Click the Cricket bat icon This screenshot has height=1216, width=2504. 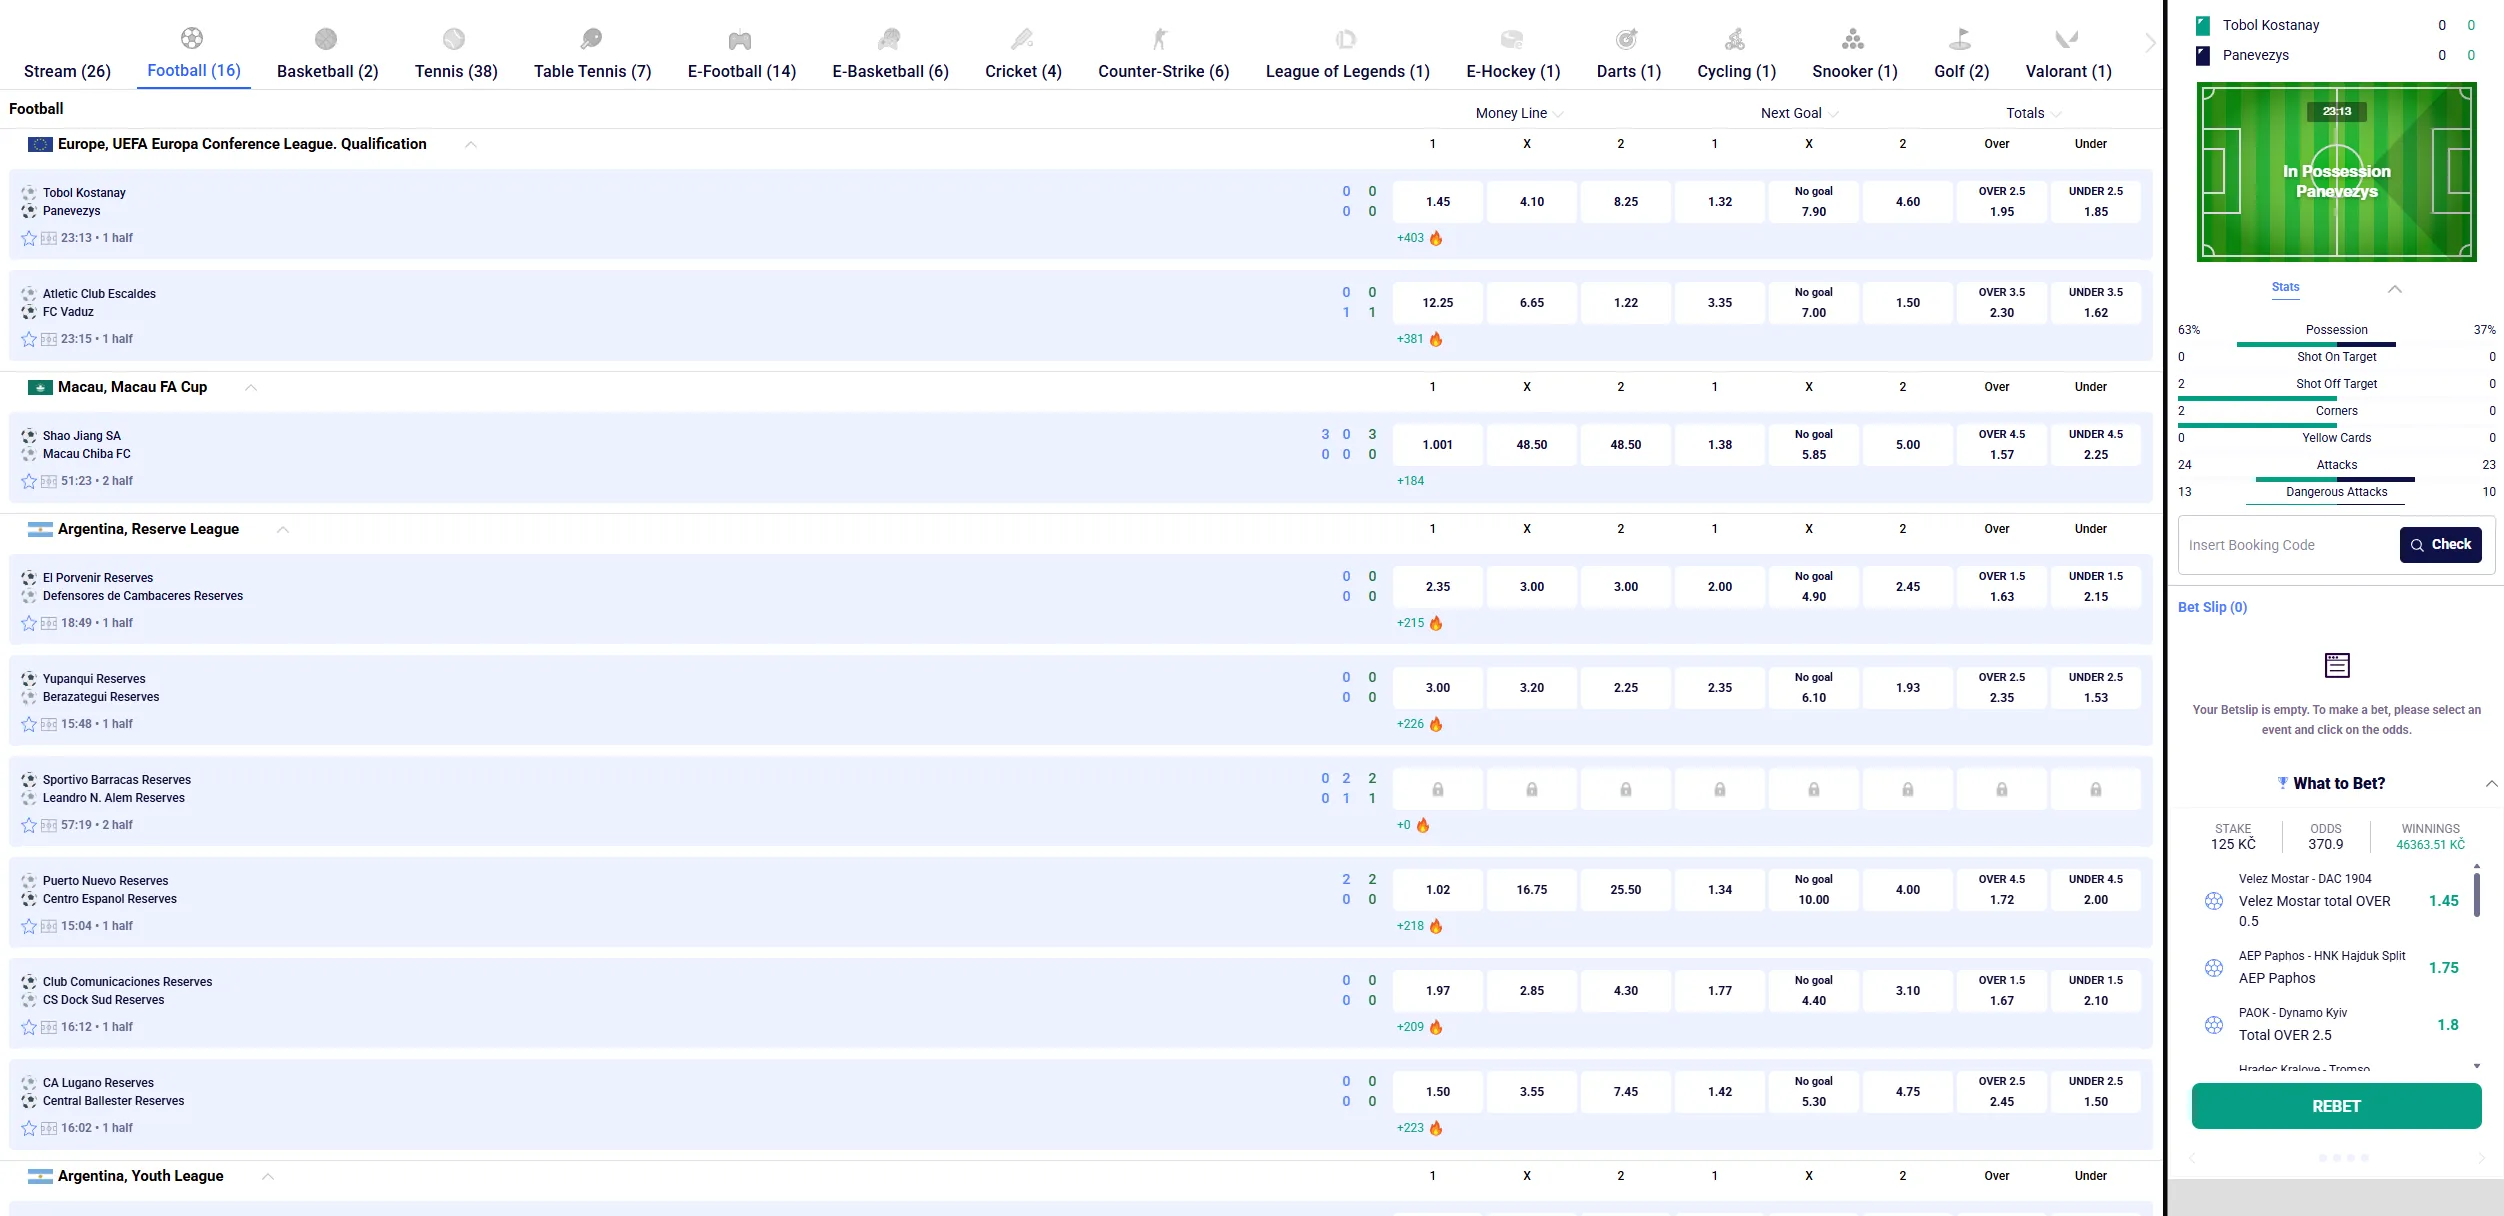1022,39
